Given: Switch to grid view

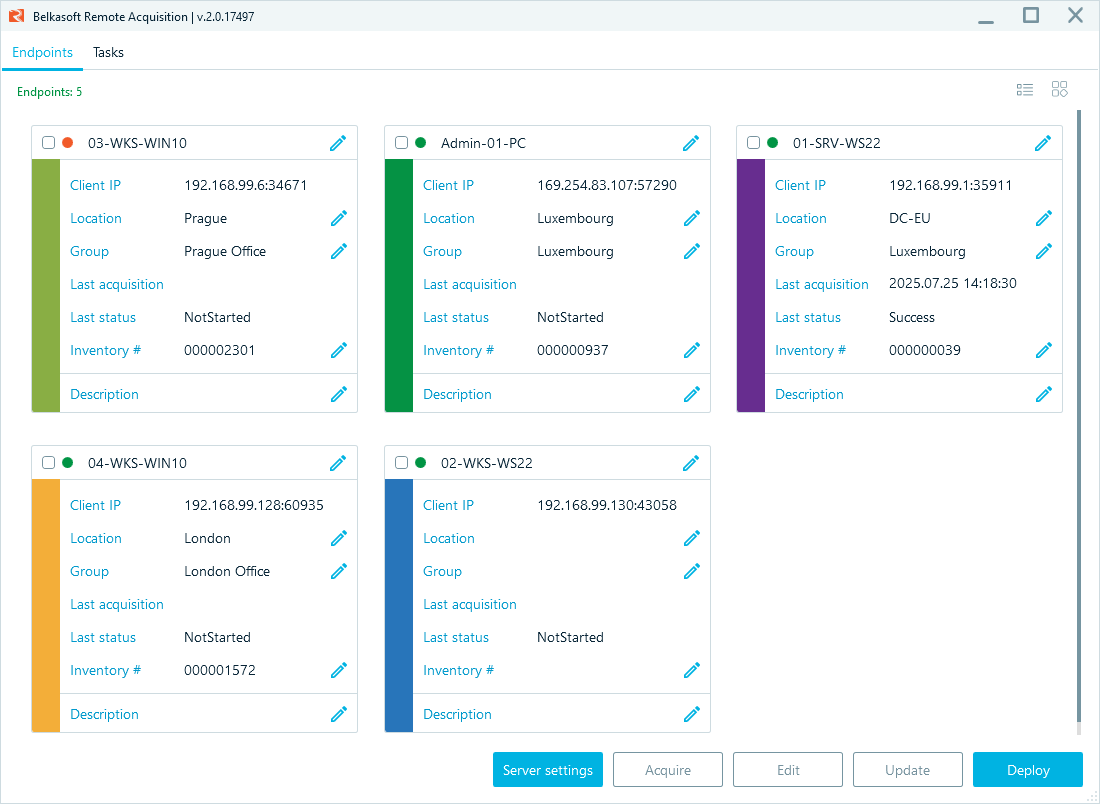Looking at the screenshot, I should point(1059,89).
